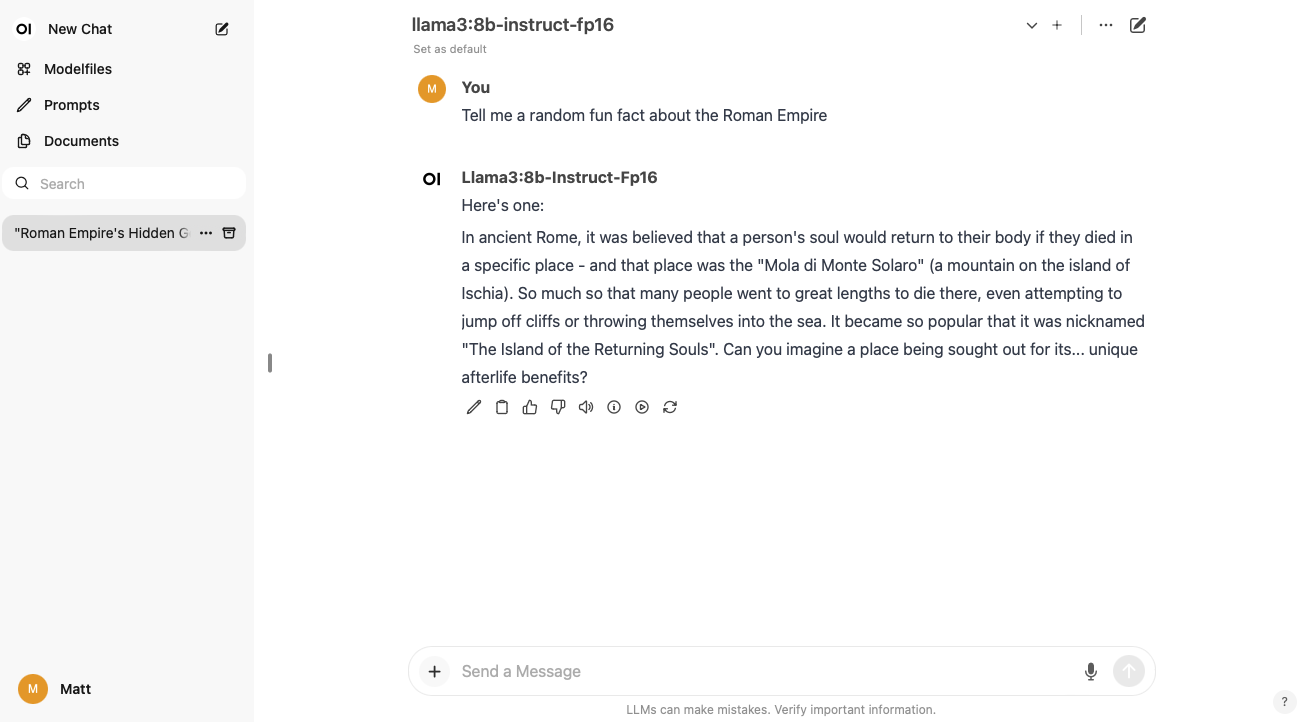Expand the model selector chevron

[x=1032, y=25]
